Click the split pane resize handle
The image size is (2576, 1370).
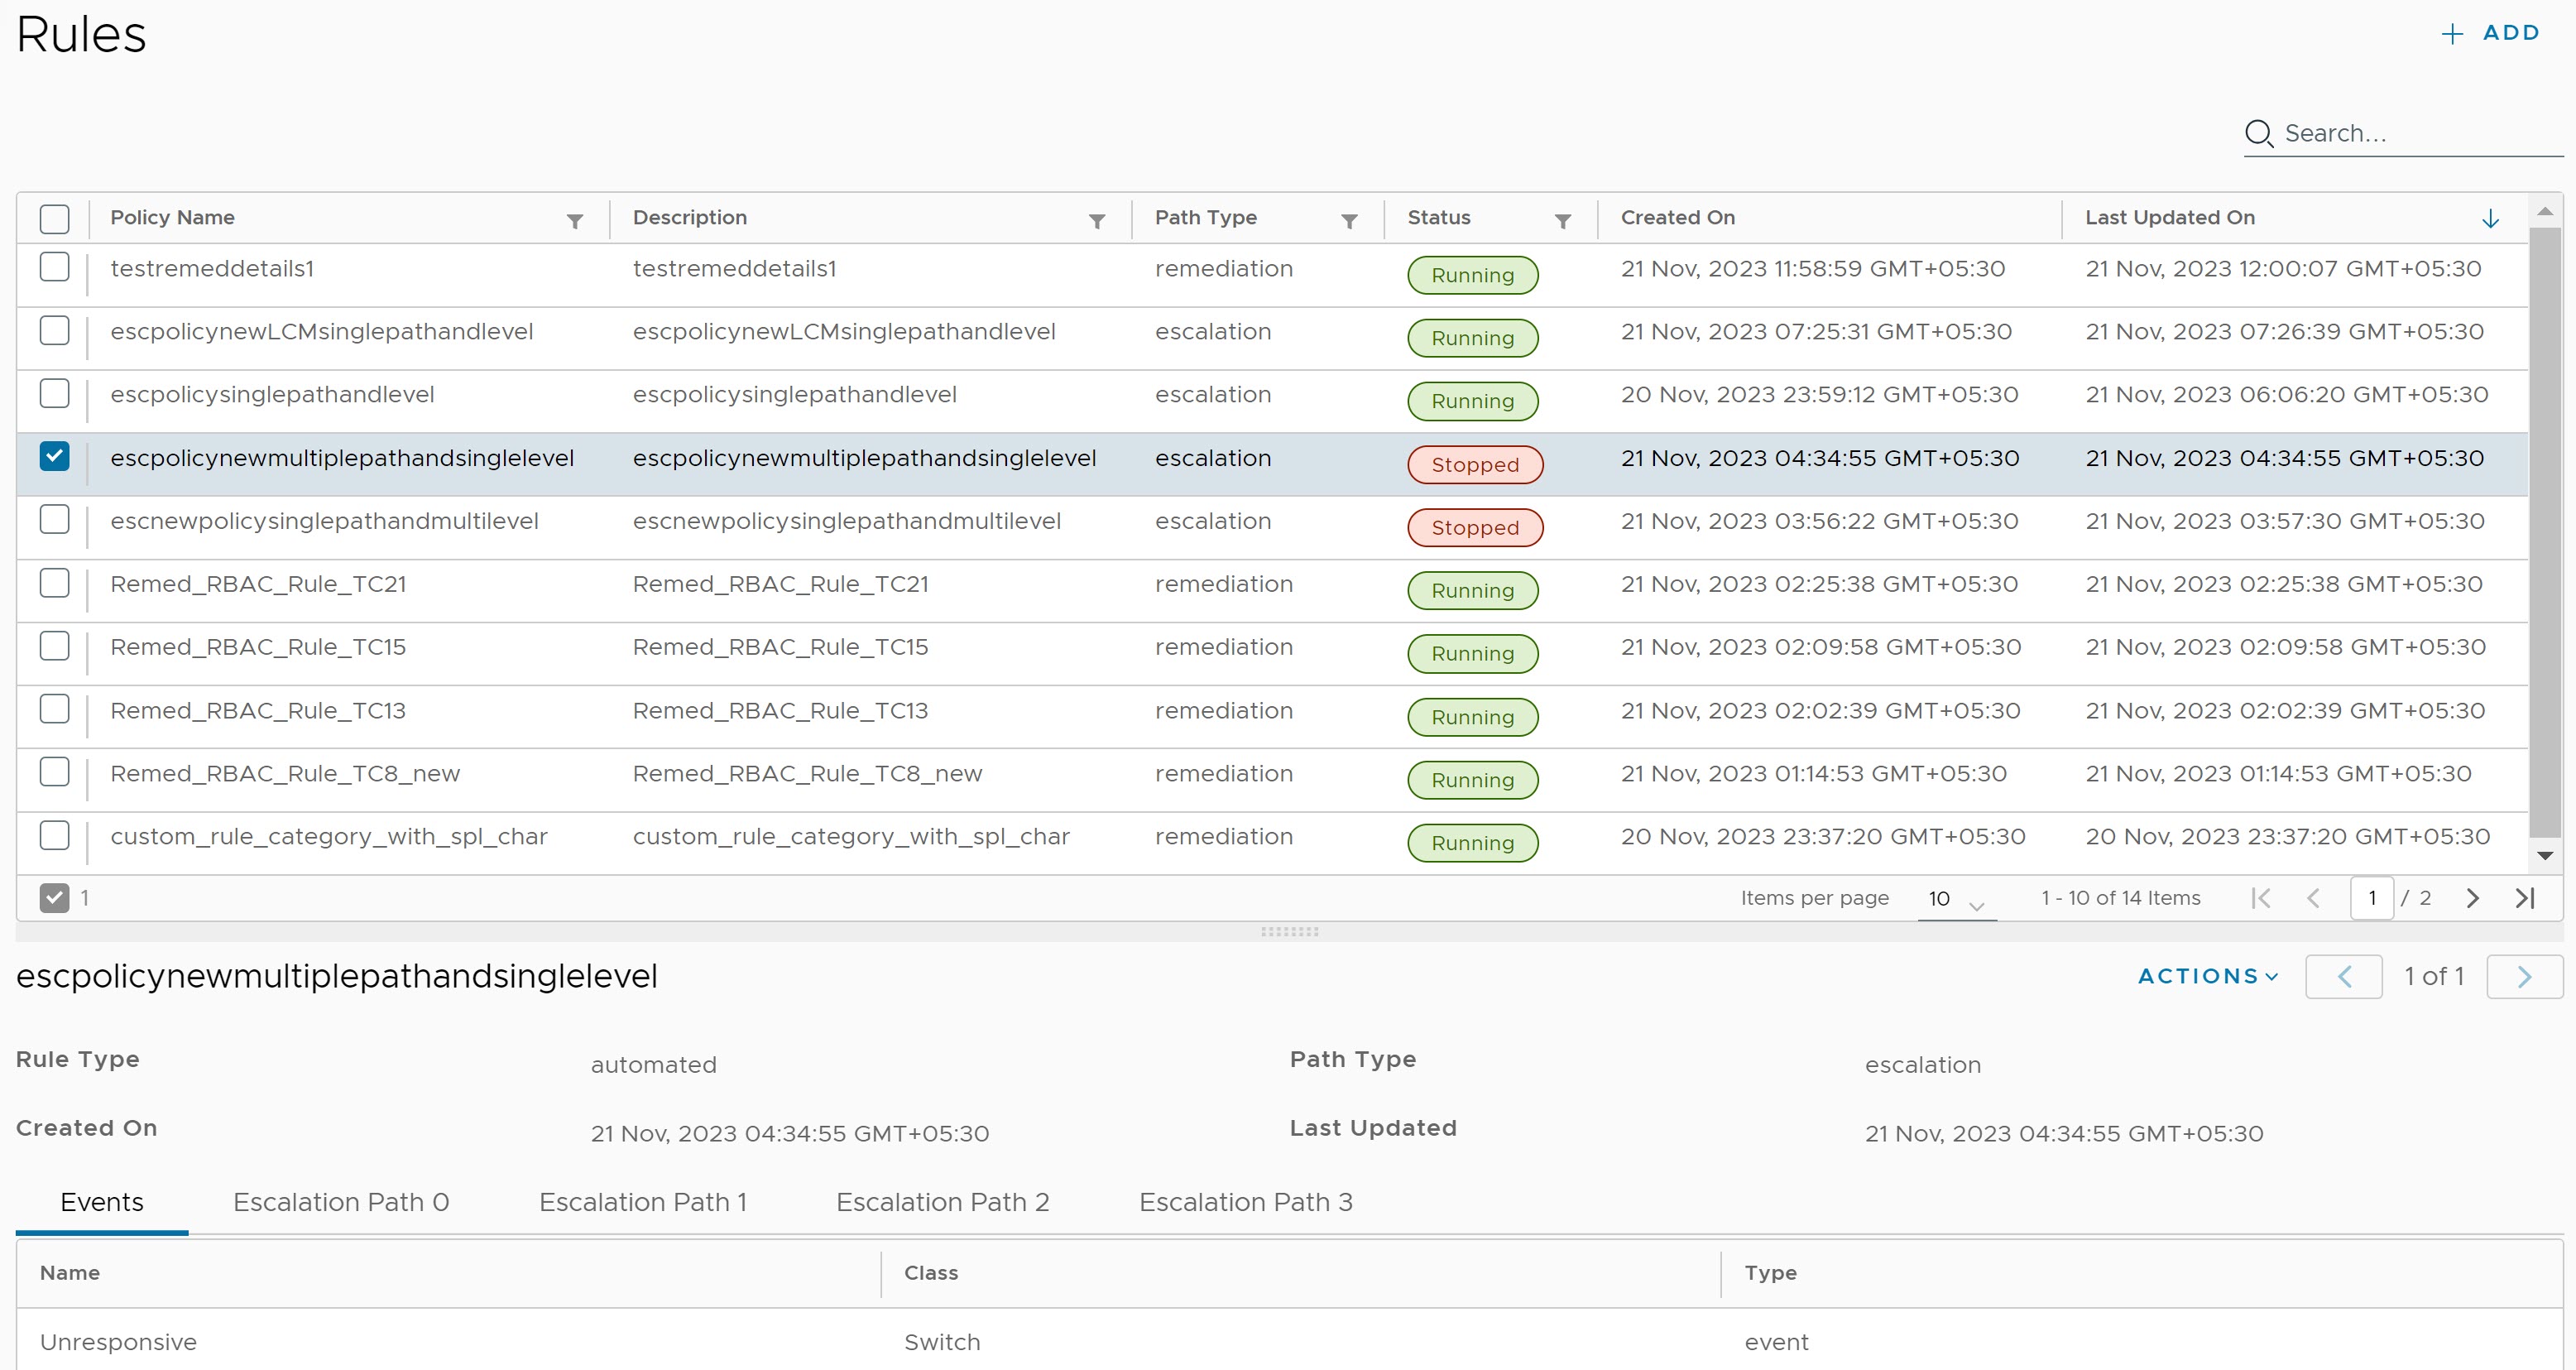(1289, 931)
